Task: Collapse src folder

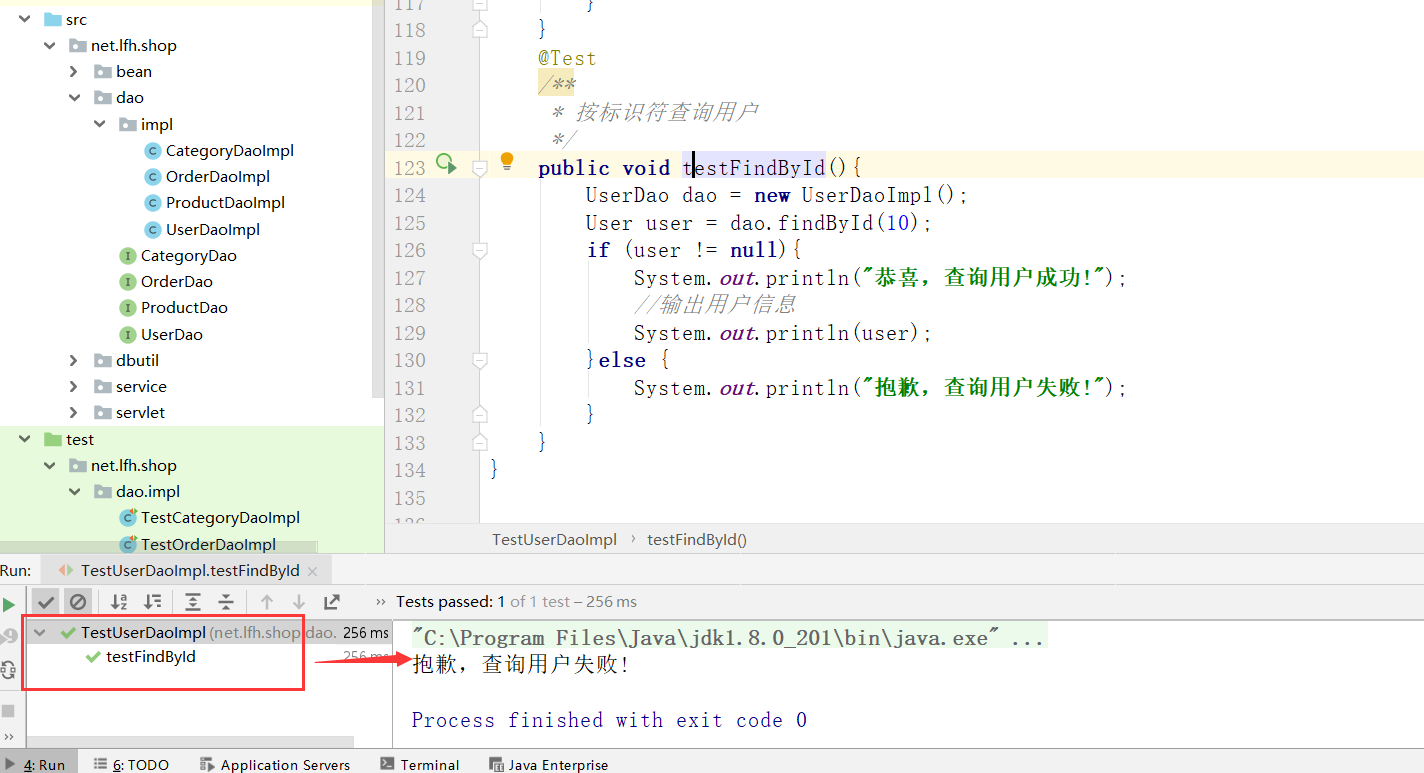Action: click(24, 19)
